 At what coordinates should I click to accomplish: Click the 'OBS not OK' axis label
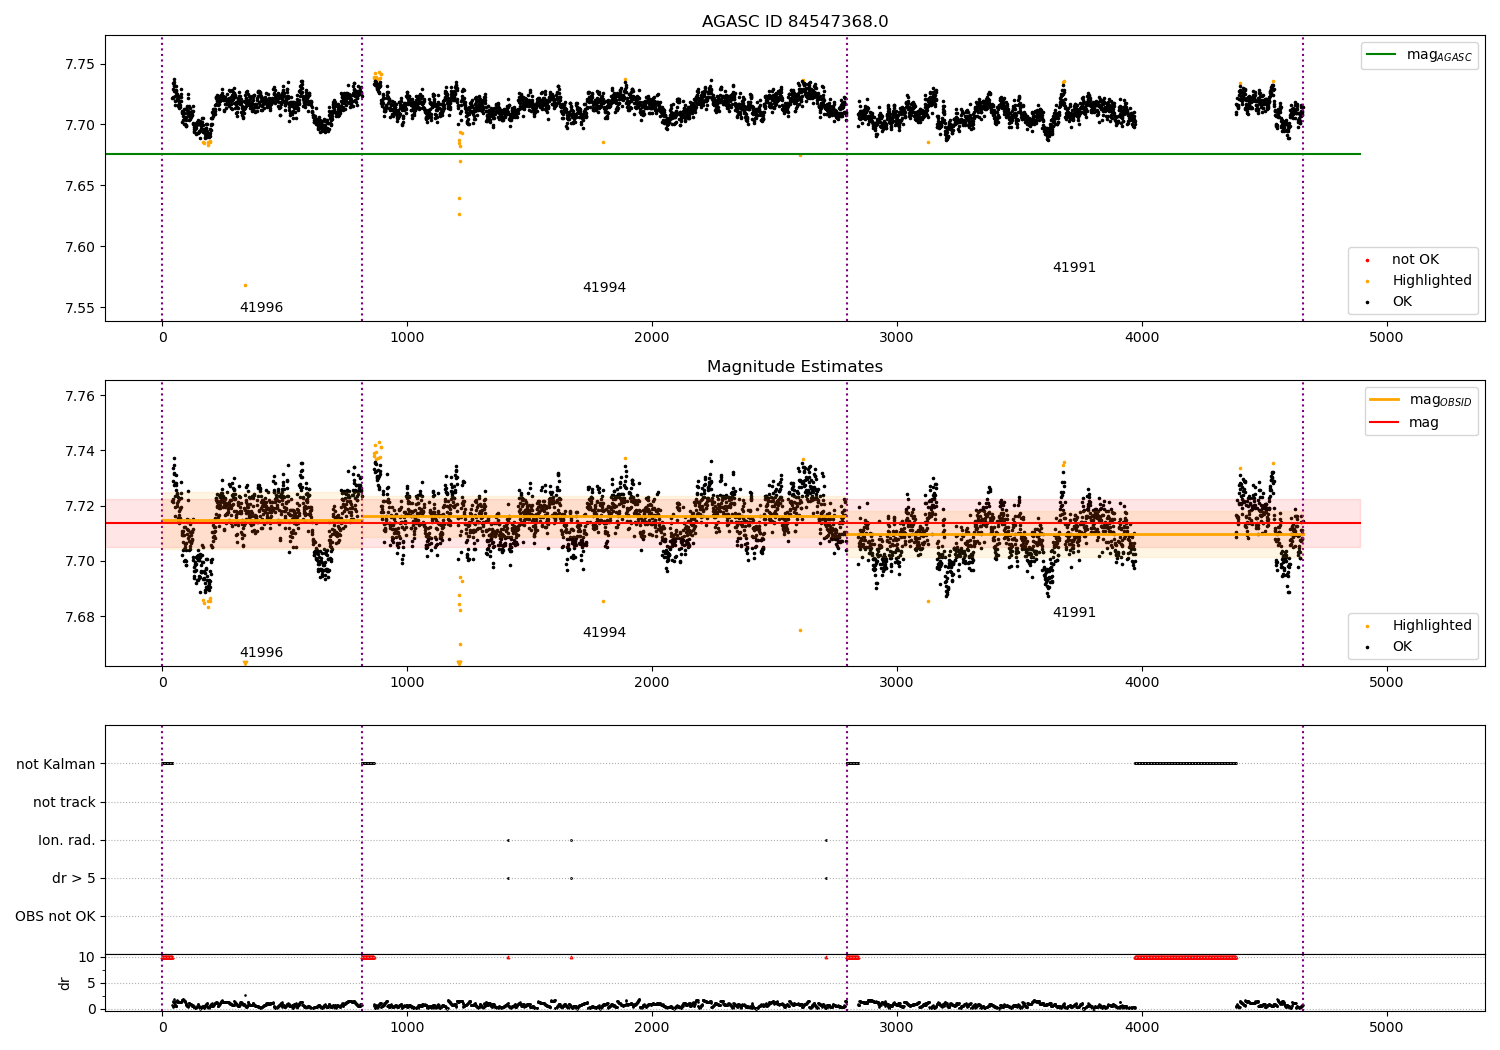tap(55, 917)
